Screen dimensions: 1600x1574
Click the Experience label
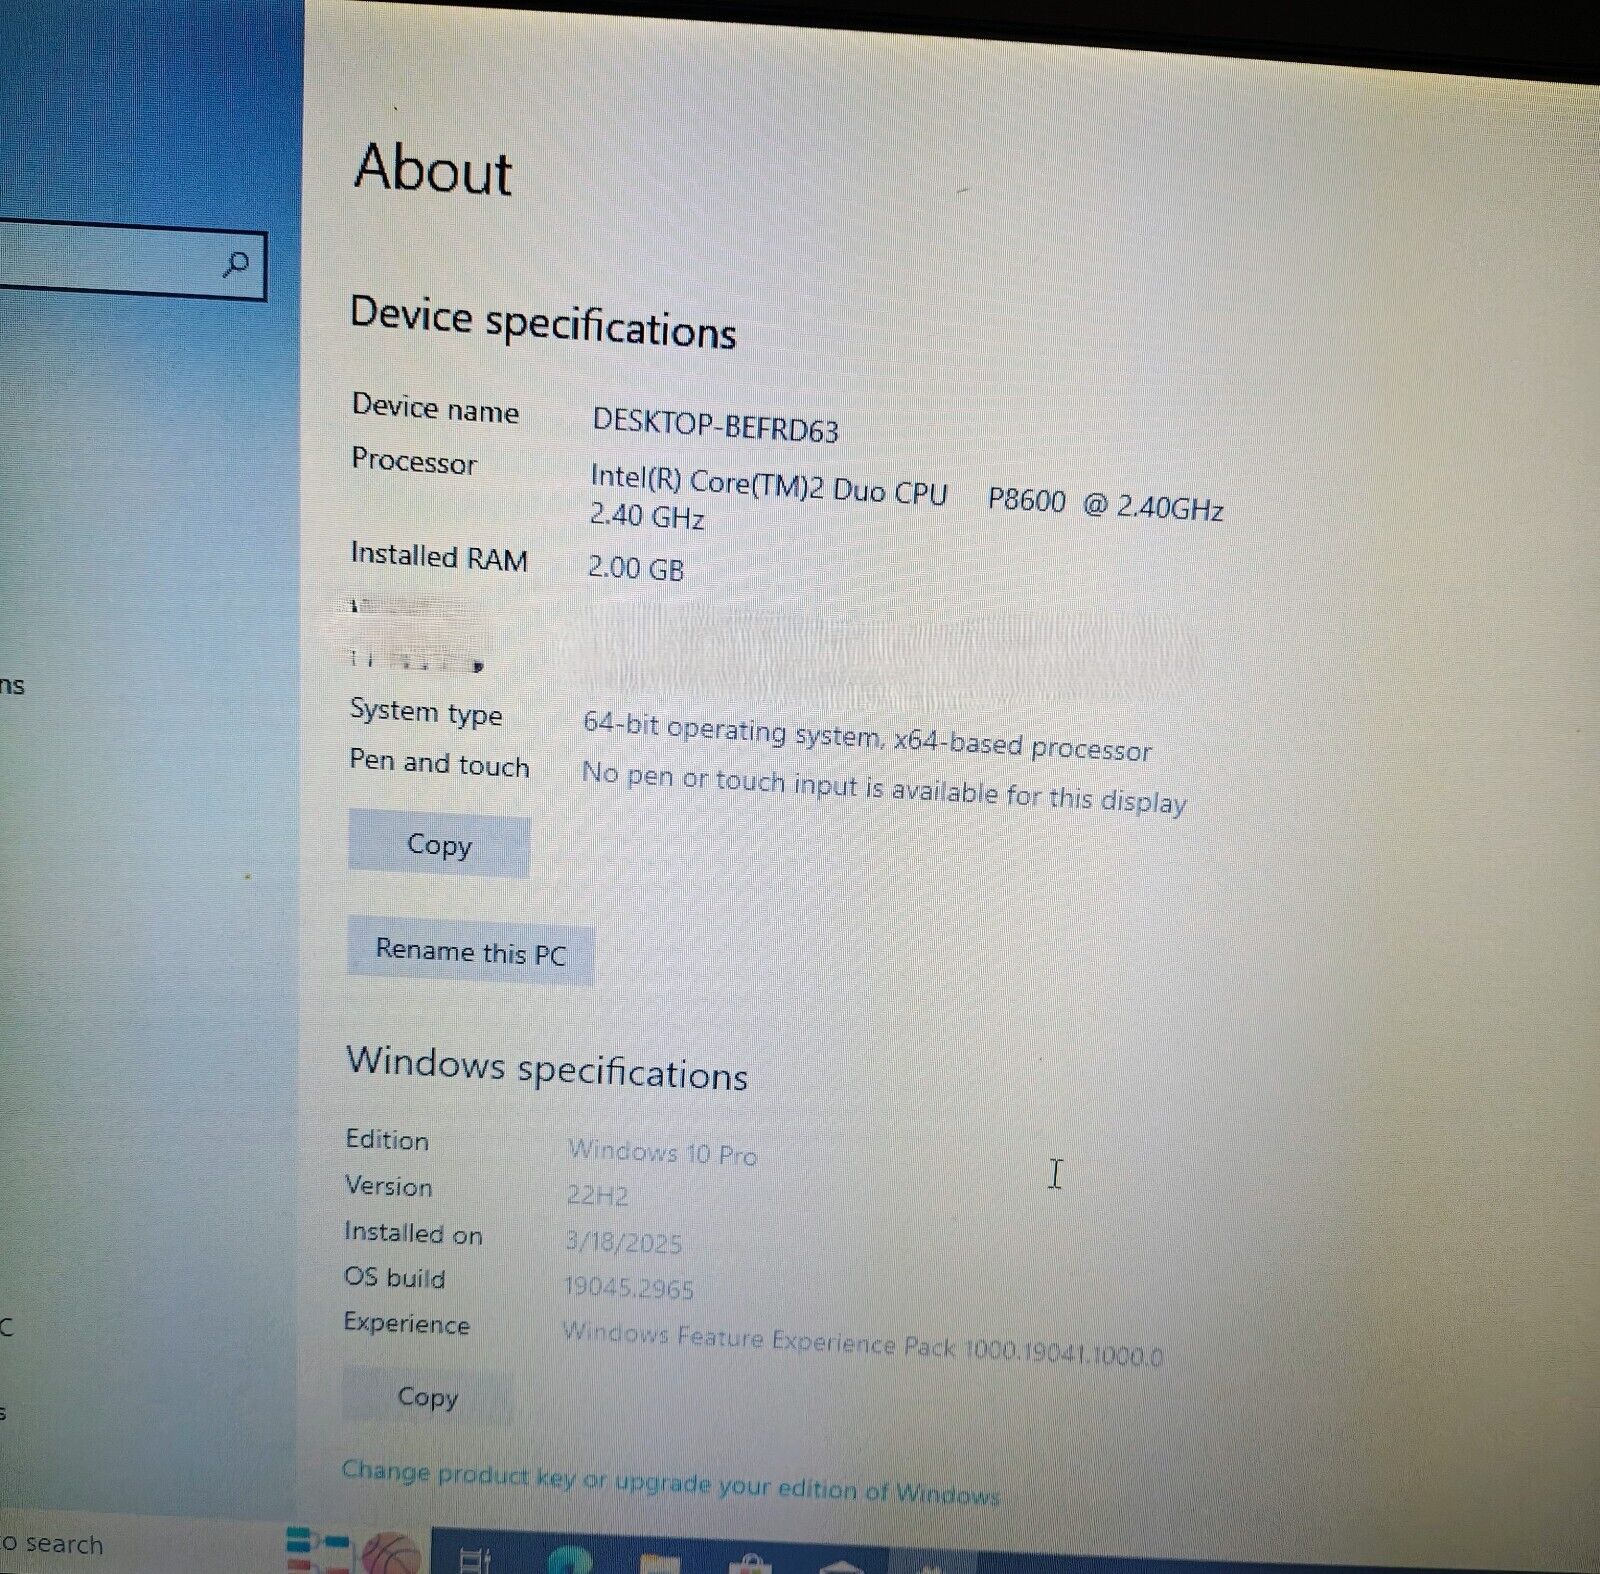tap(406, 1323)
